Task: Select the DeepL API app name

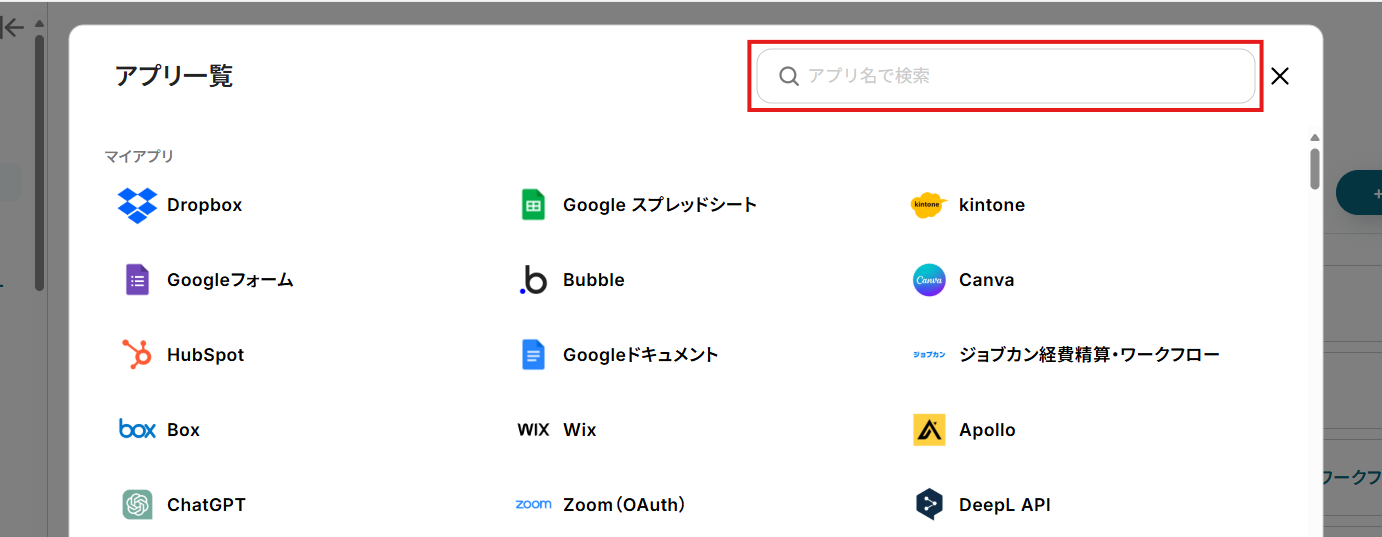Action: (1005, 505)
